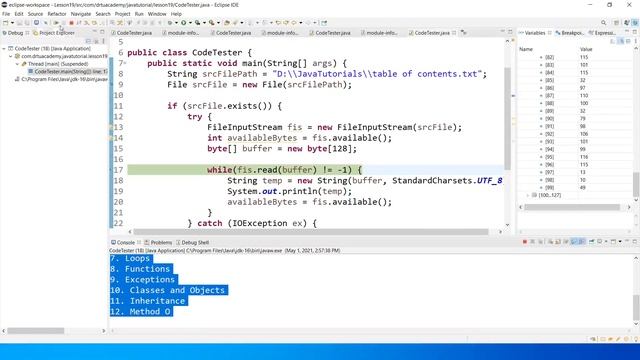Click the Clear Console icon
640x360 pixels.
click(550, 242)
